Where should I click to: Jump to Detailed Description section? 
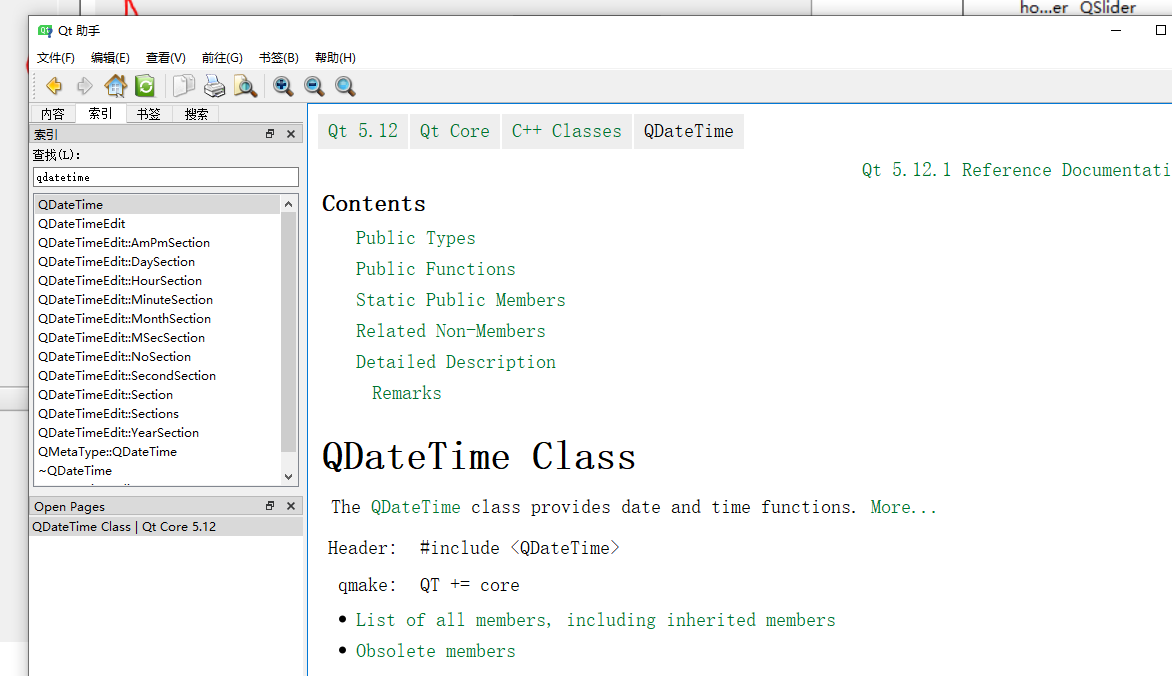tap(456, 362)
